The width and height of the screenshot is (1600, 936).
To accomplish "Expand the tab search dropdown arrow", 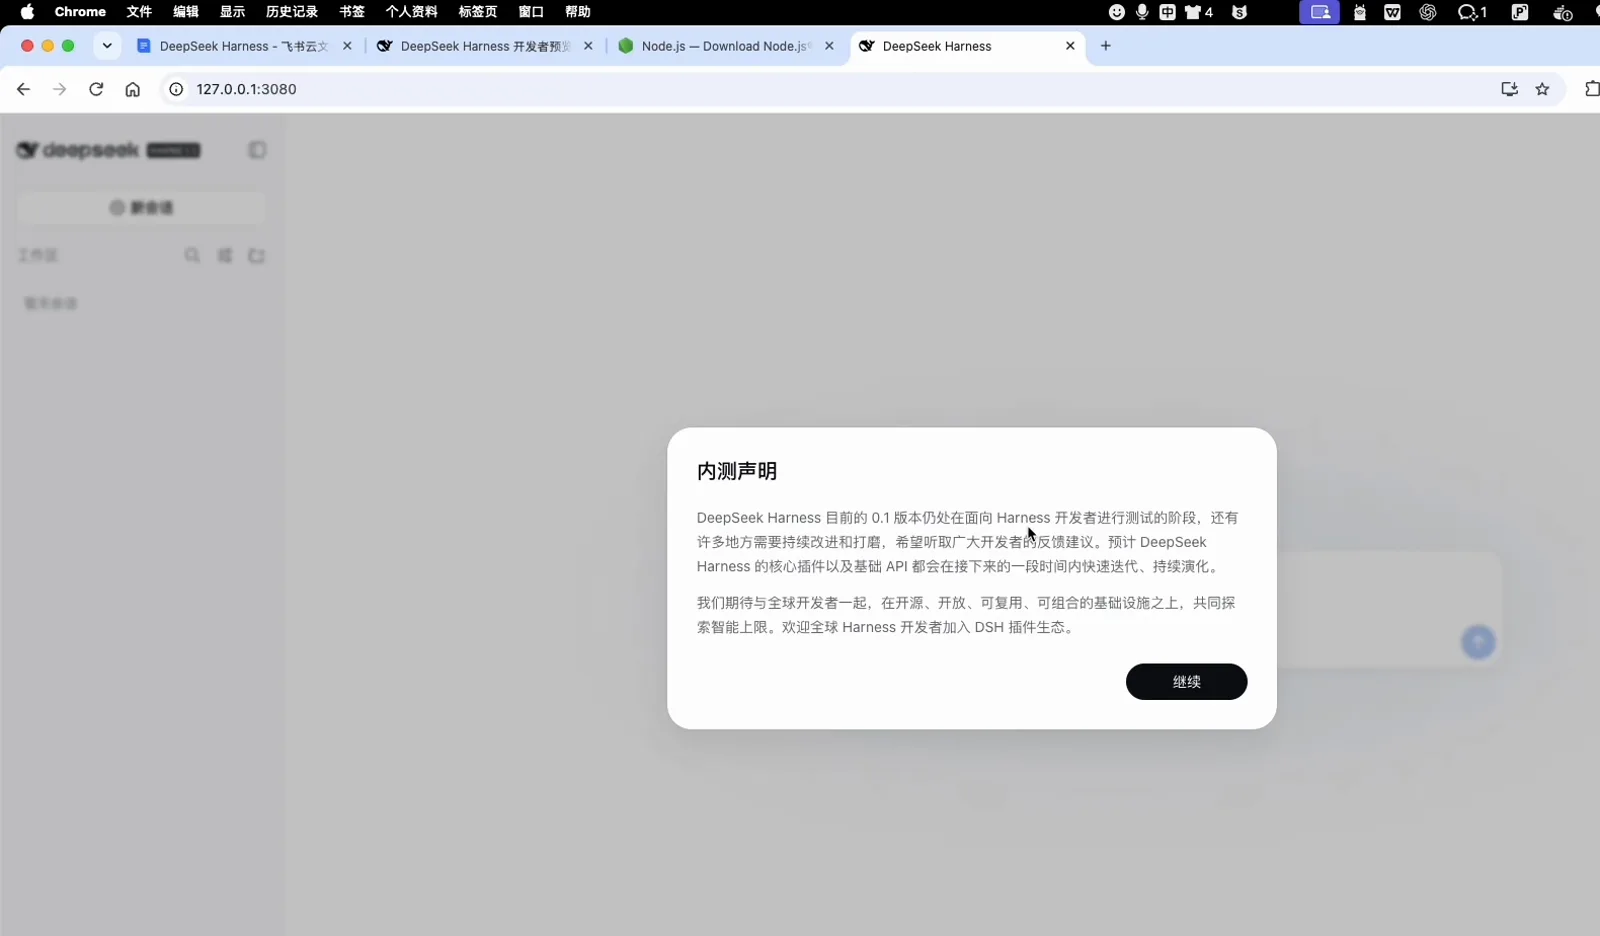I will pyautogui.click(x=107, y=46).
